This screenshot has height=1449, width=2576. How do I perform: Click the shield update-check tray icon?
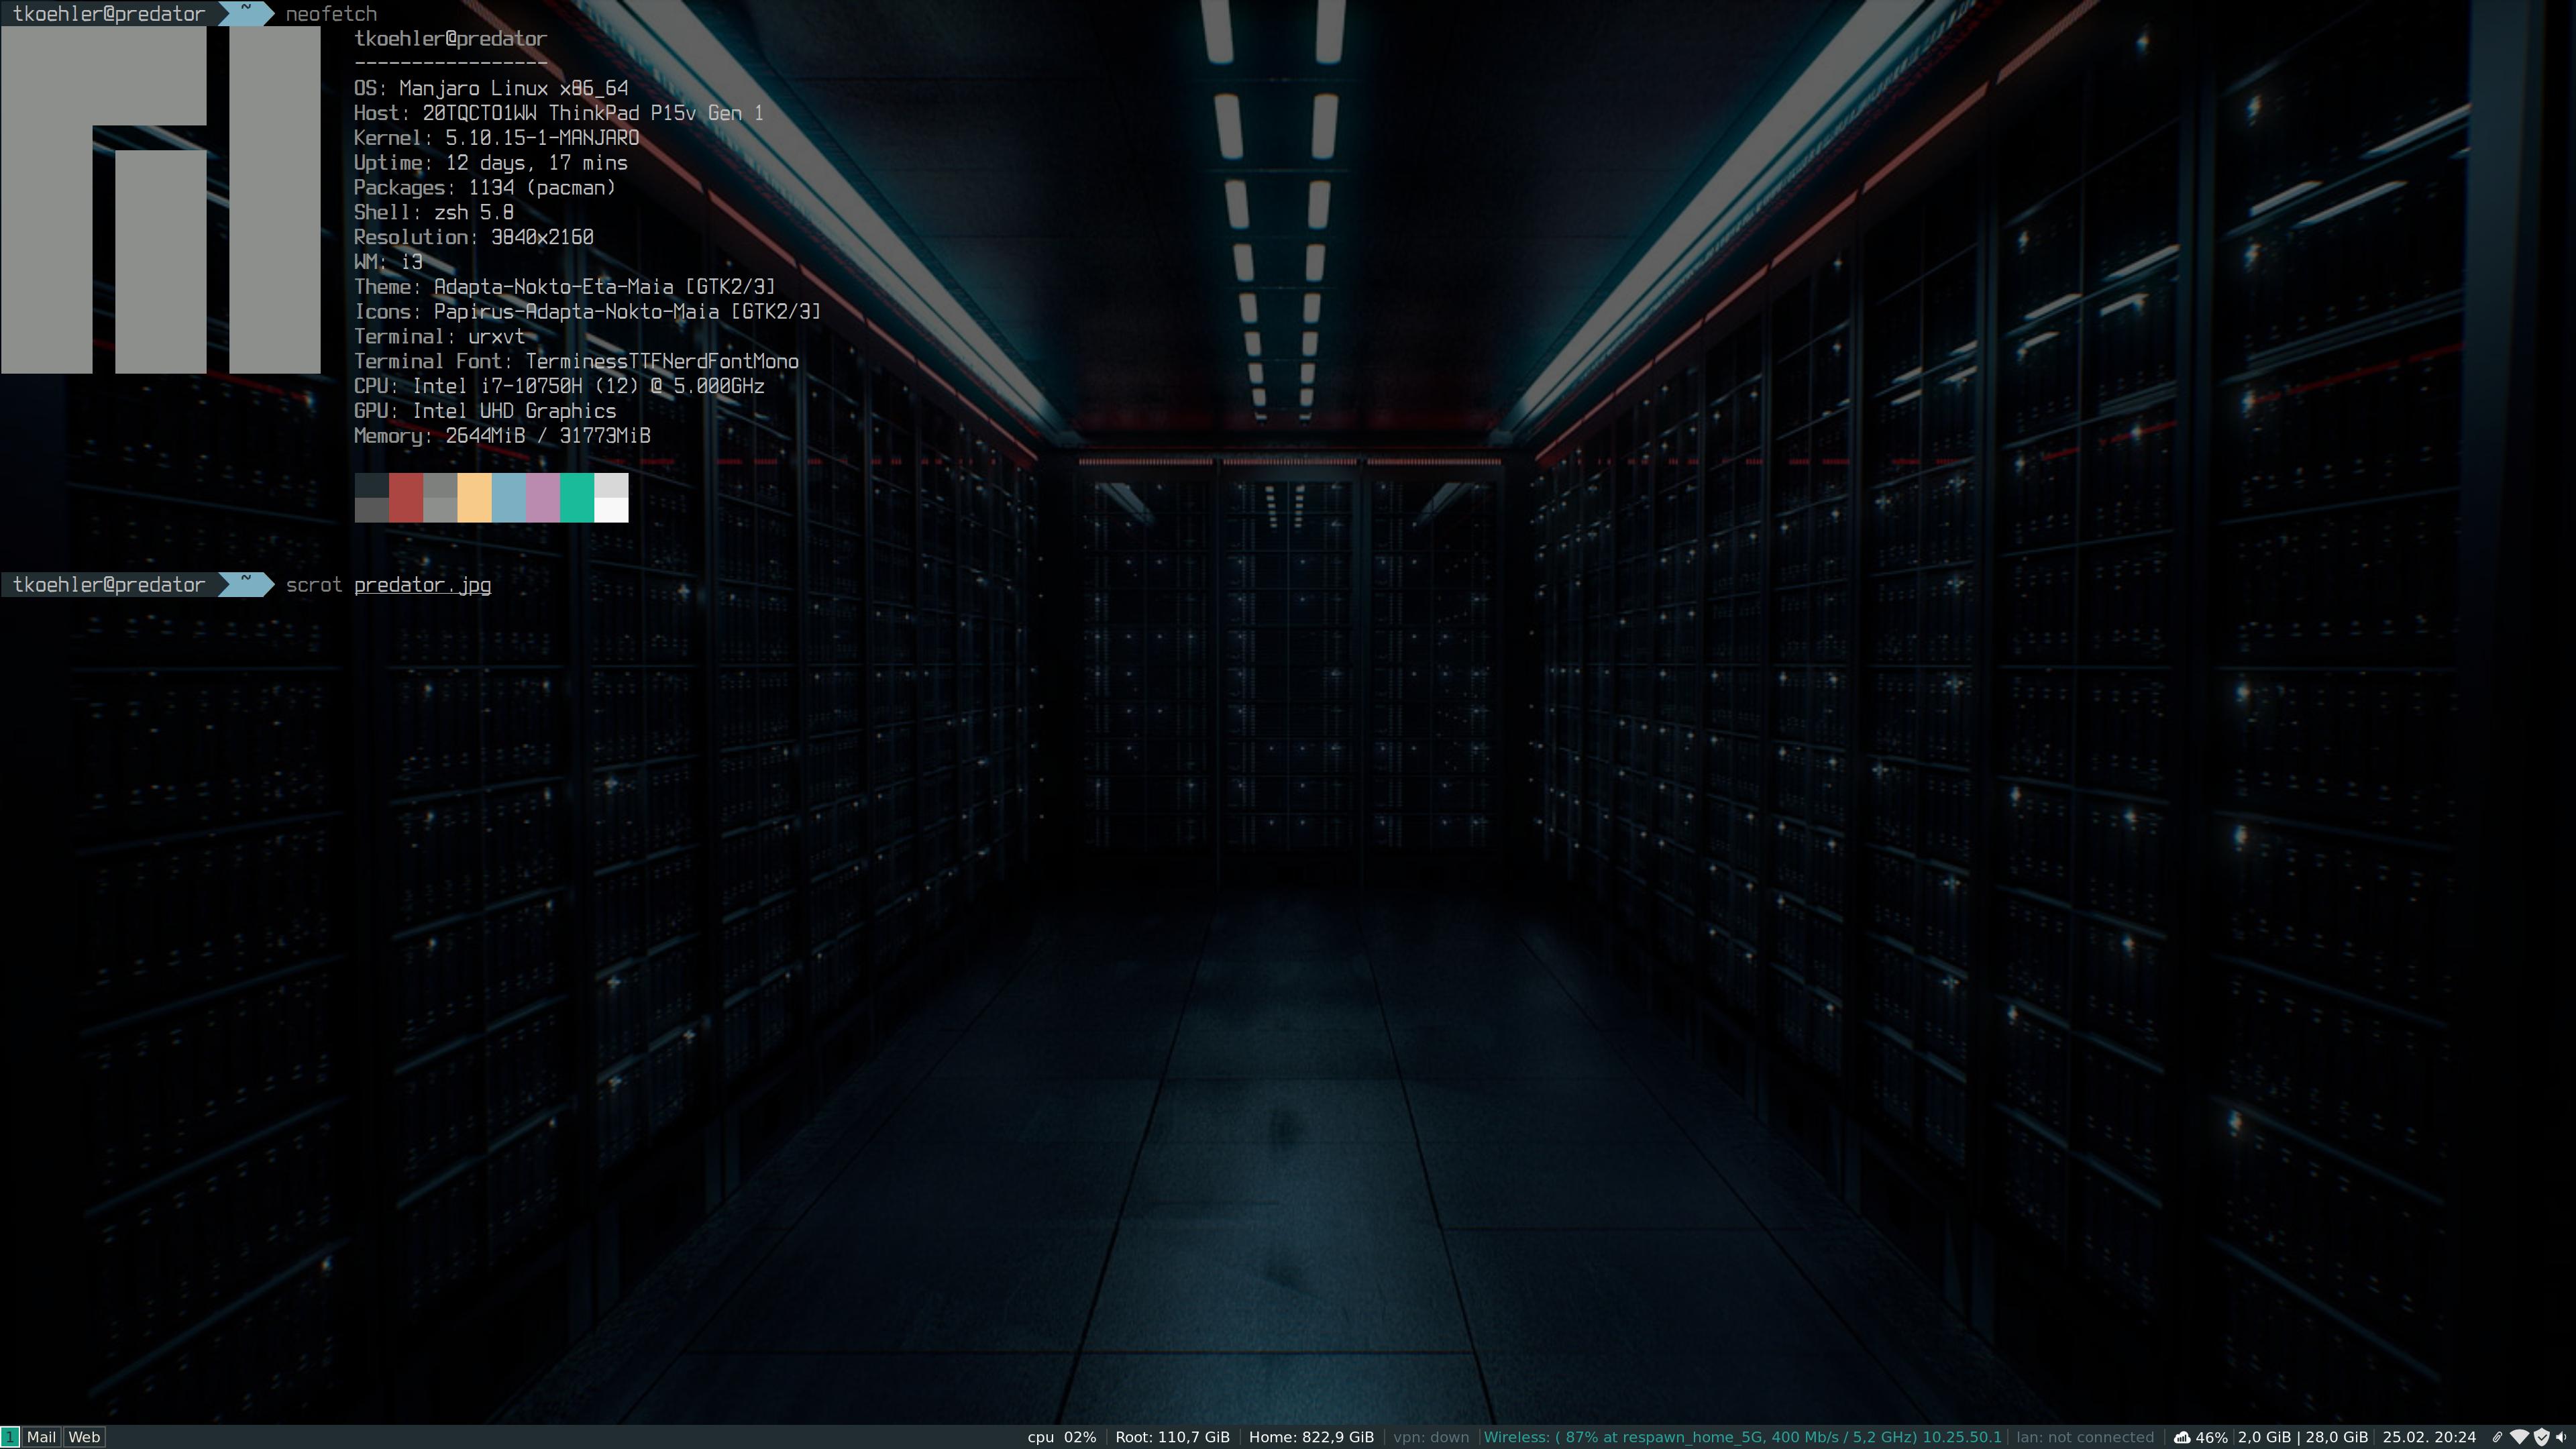[x=2542, y=1437]
